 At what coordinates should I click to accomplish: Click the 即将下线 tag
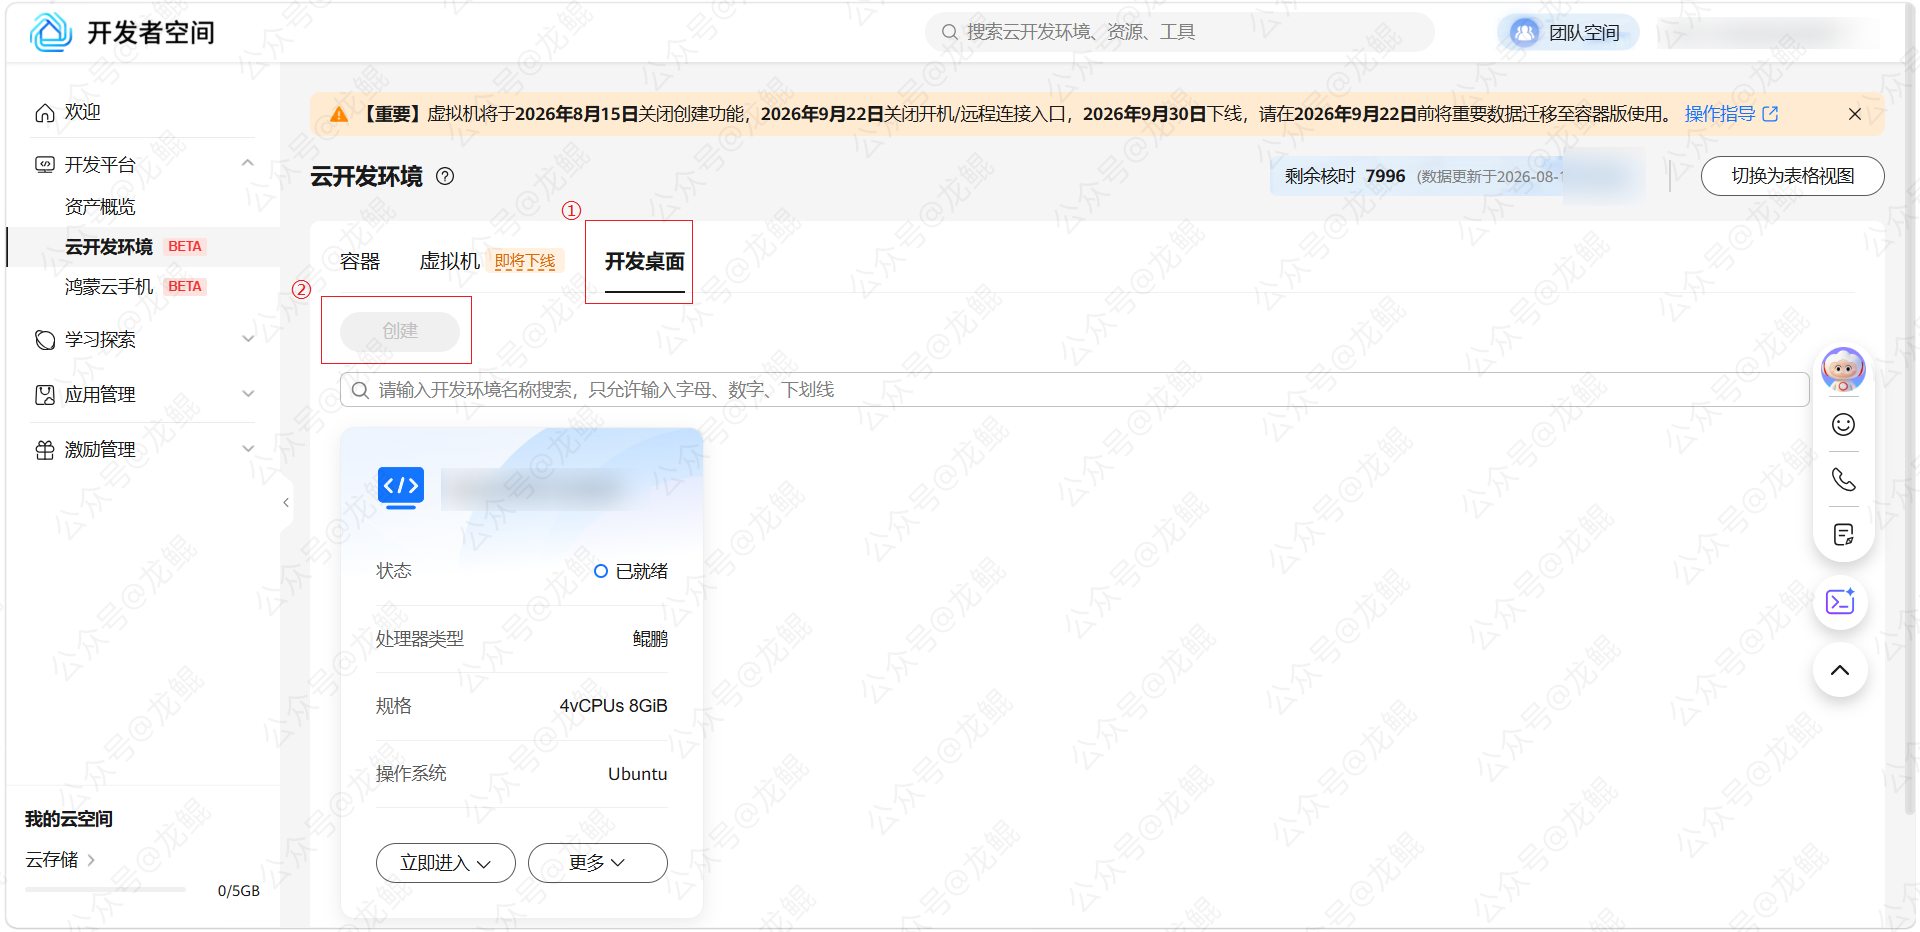(x=525, y=261)
